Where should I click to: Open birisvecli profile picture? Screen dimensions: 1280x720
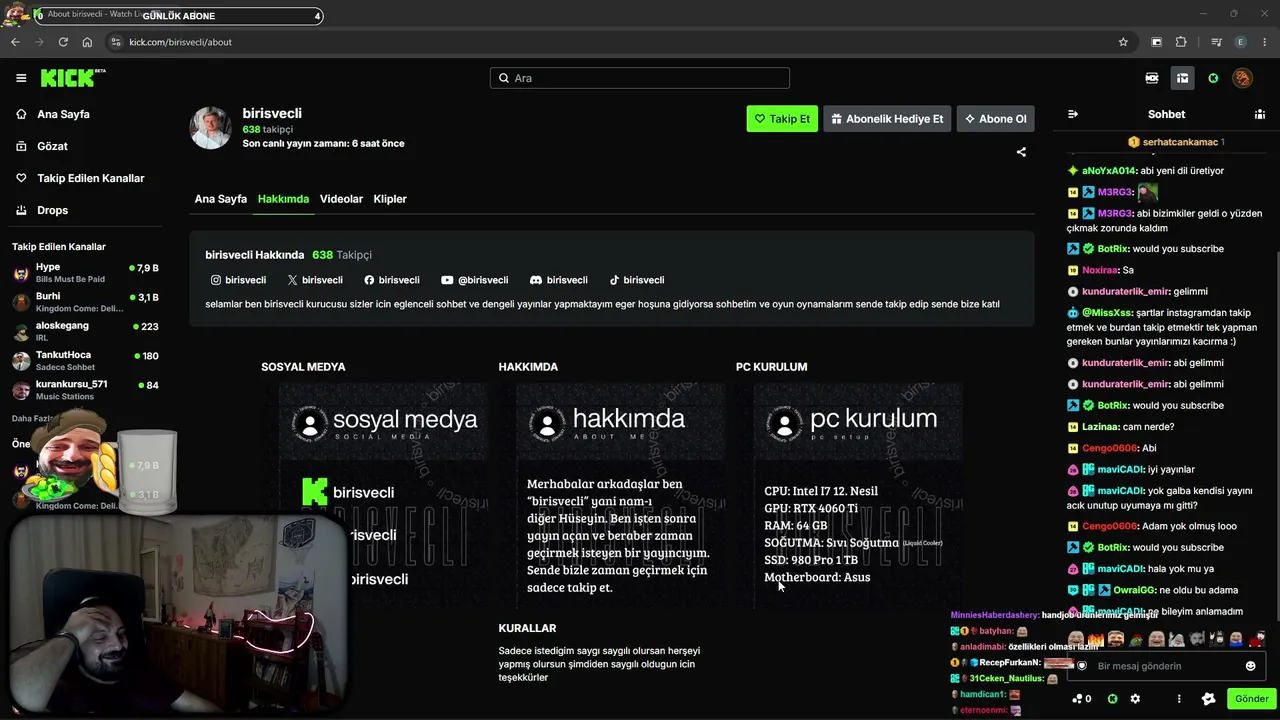pyautogui.click(x=211, y=128)
